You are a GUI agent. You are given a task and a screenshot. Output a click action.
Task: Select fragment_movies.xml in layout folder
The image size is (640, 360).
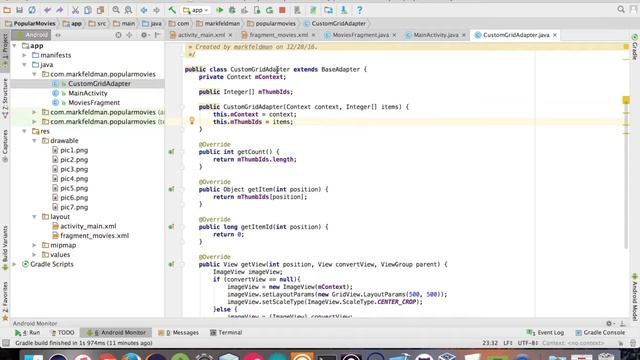pos(95,236)
